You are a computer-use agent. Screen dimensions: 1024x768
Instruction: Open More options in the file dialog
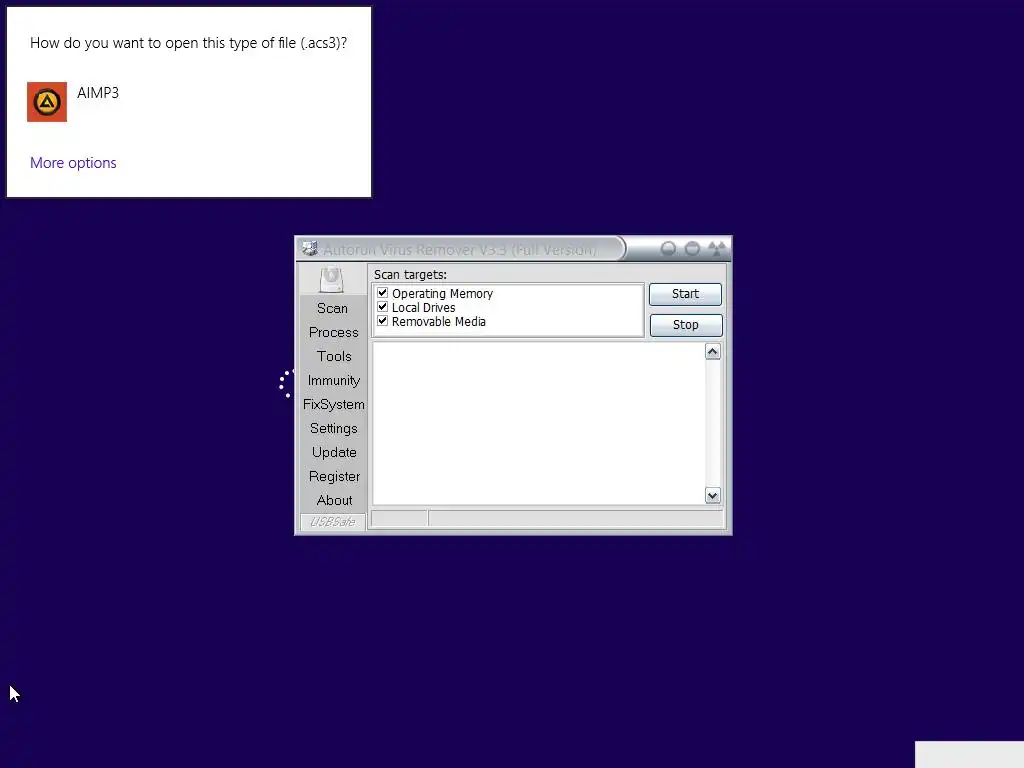[73, 163]
